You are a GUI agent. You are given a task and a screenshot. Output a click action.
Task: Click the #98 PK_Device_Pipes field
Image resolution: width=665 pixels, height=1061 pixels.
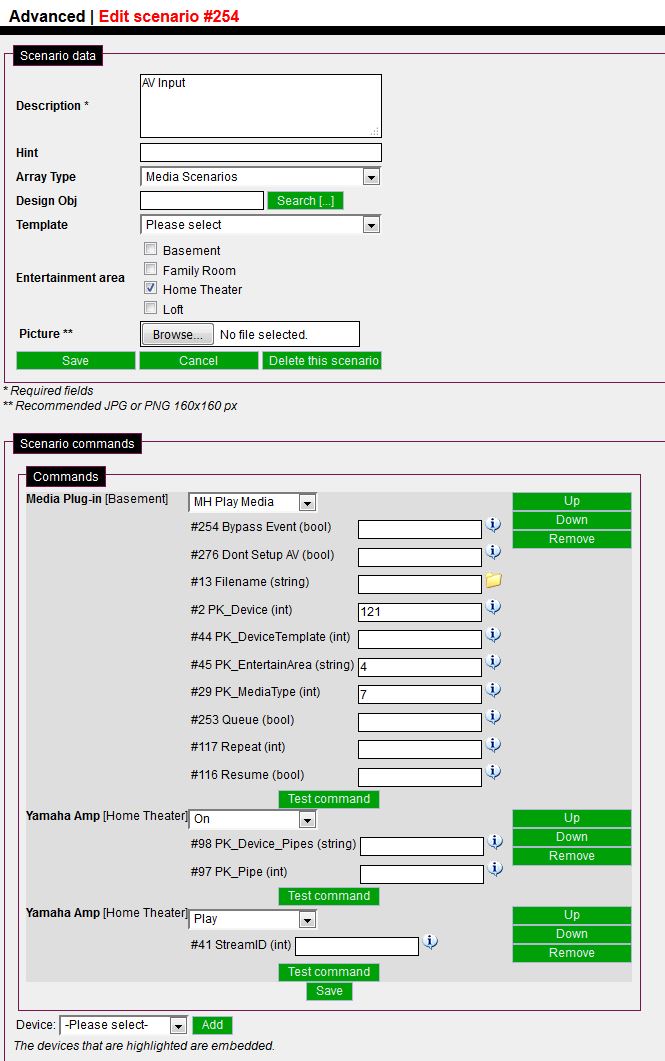tap(422, 846)
